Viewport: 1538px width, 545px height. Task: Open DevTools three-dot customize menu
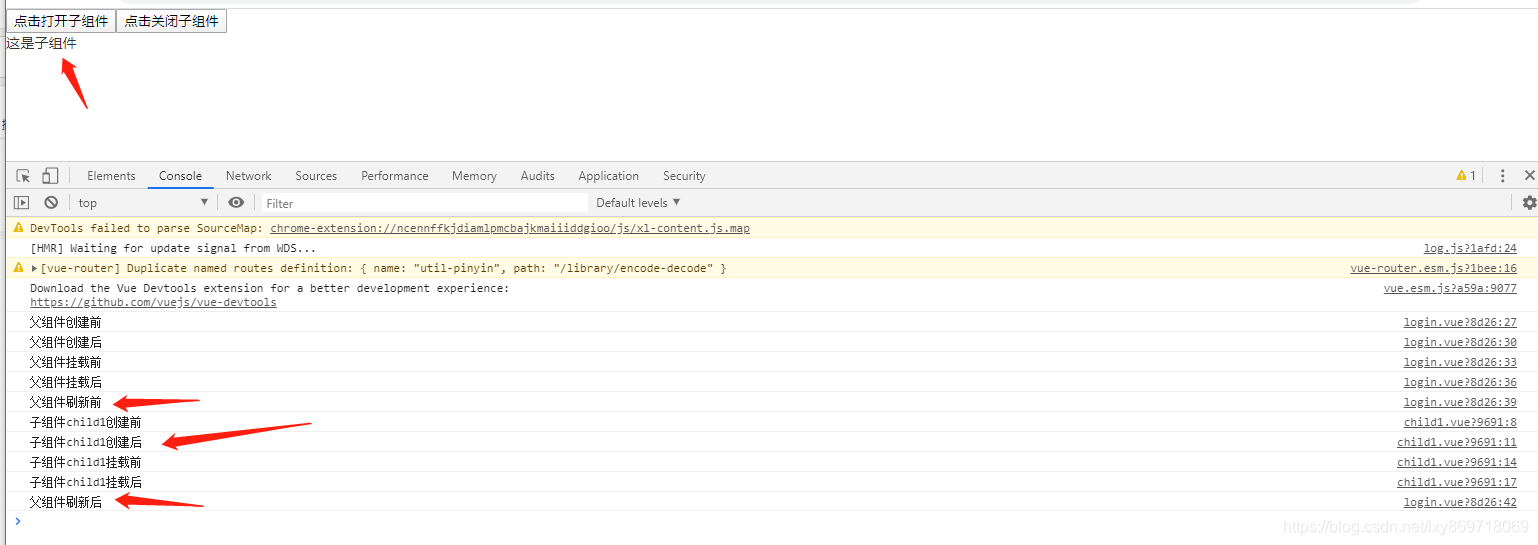pyautogui.click(x=1502, y=176)
